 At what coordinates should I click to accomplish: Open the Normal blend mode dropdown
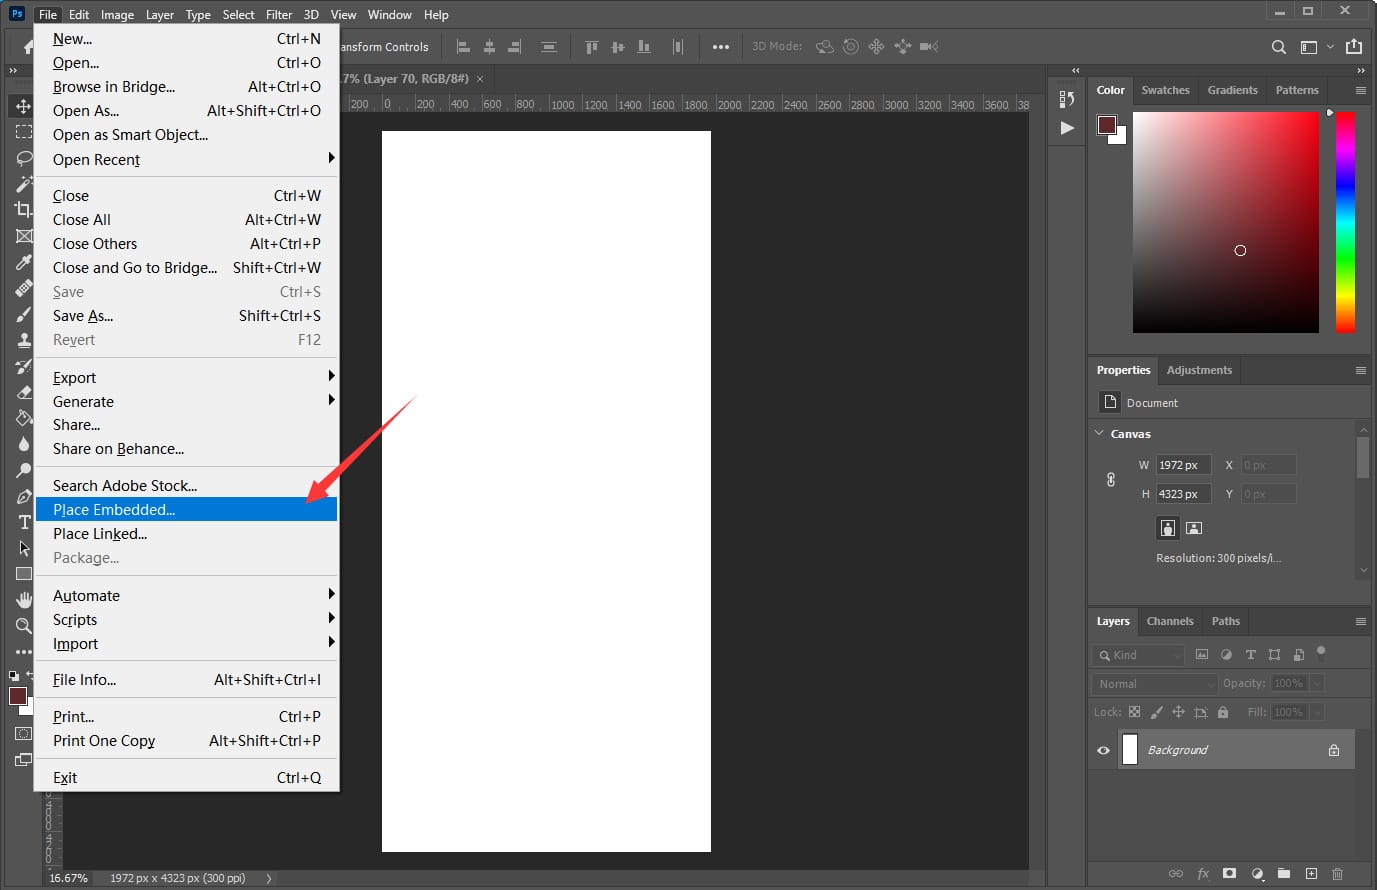pos(1154,684)
